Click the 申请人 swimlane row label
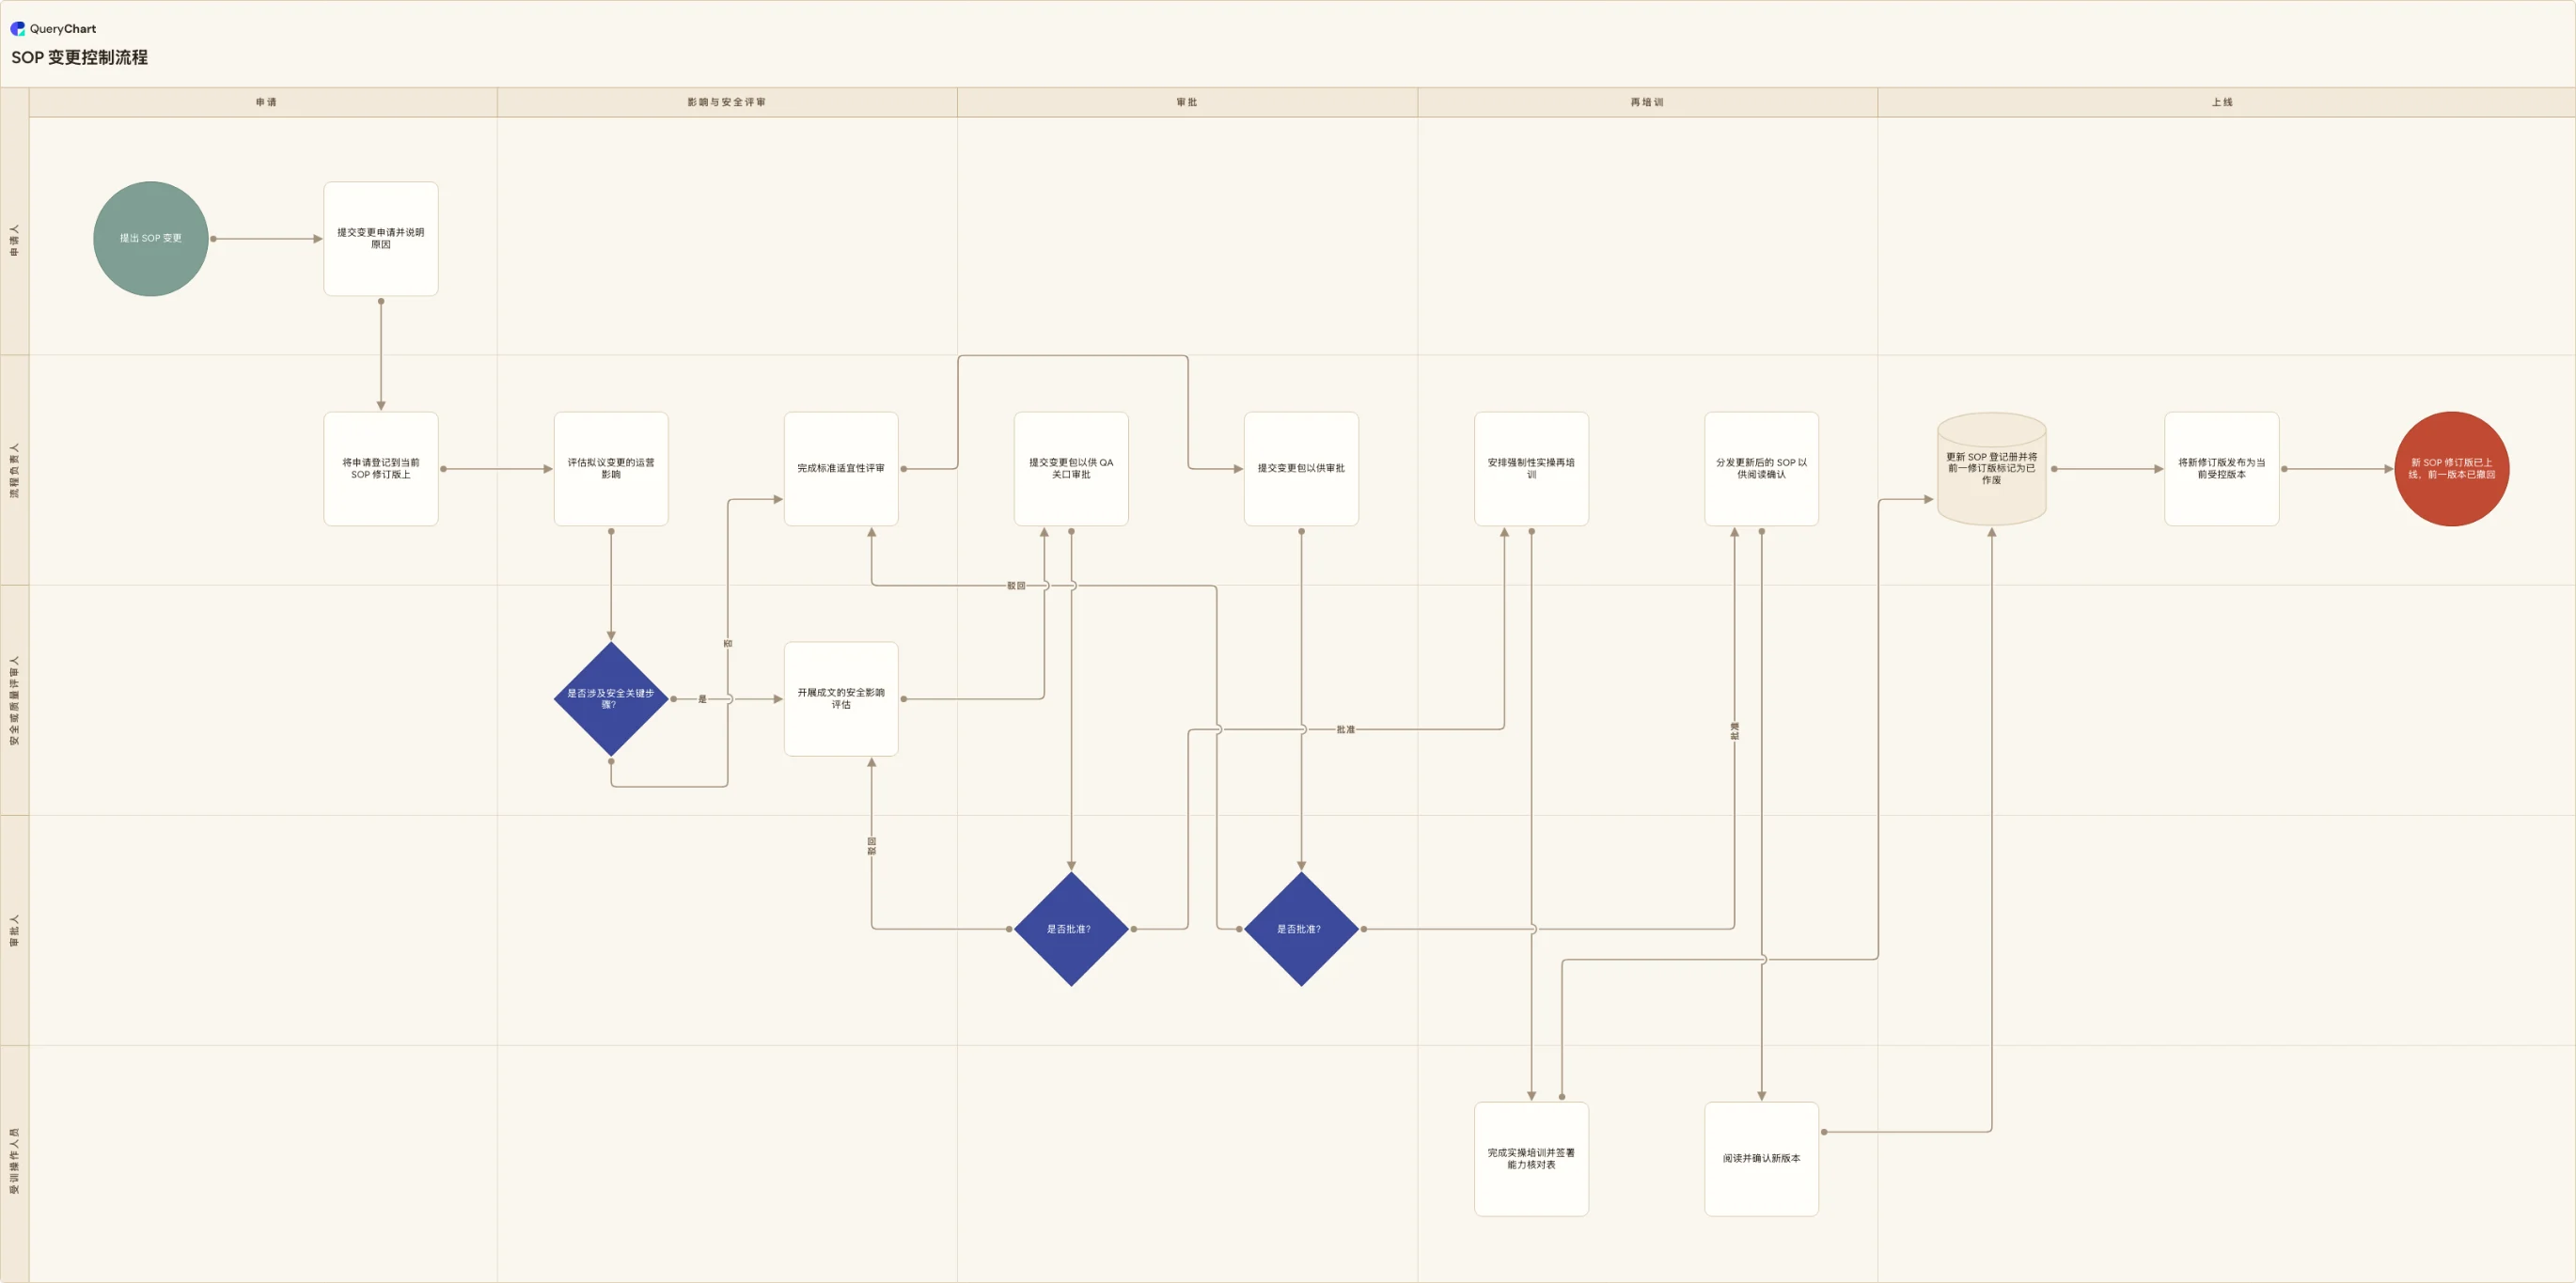The height and width of the screenshot is (1283, 2576). click(x=15, y=239)
